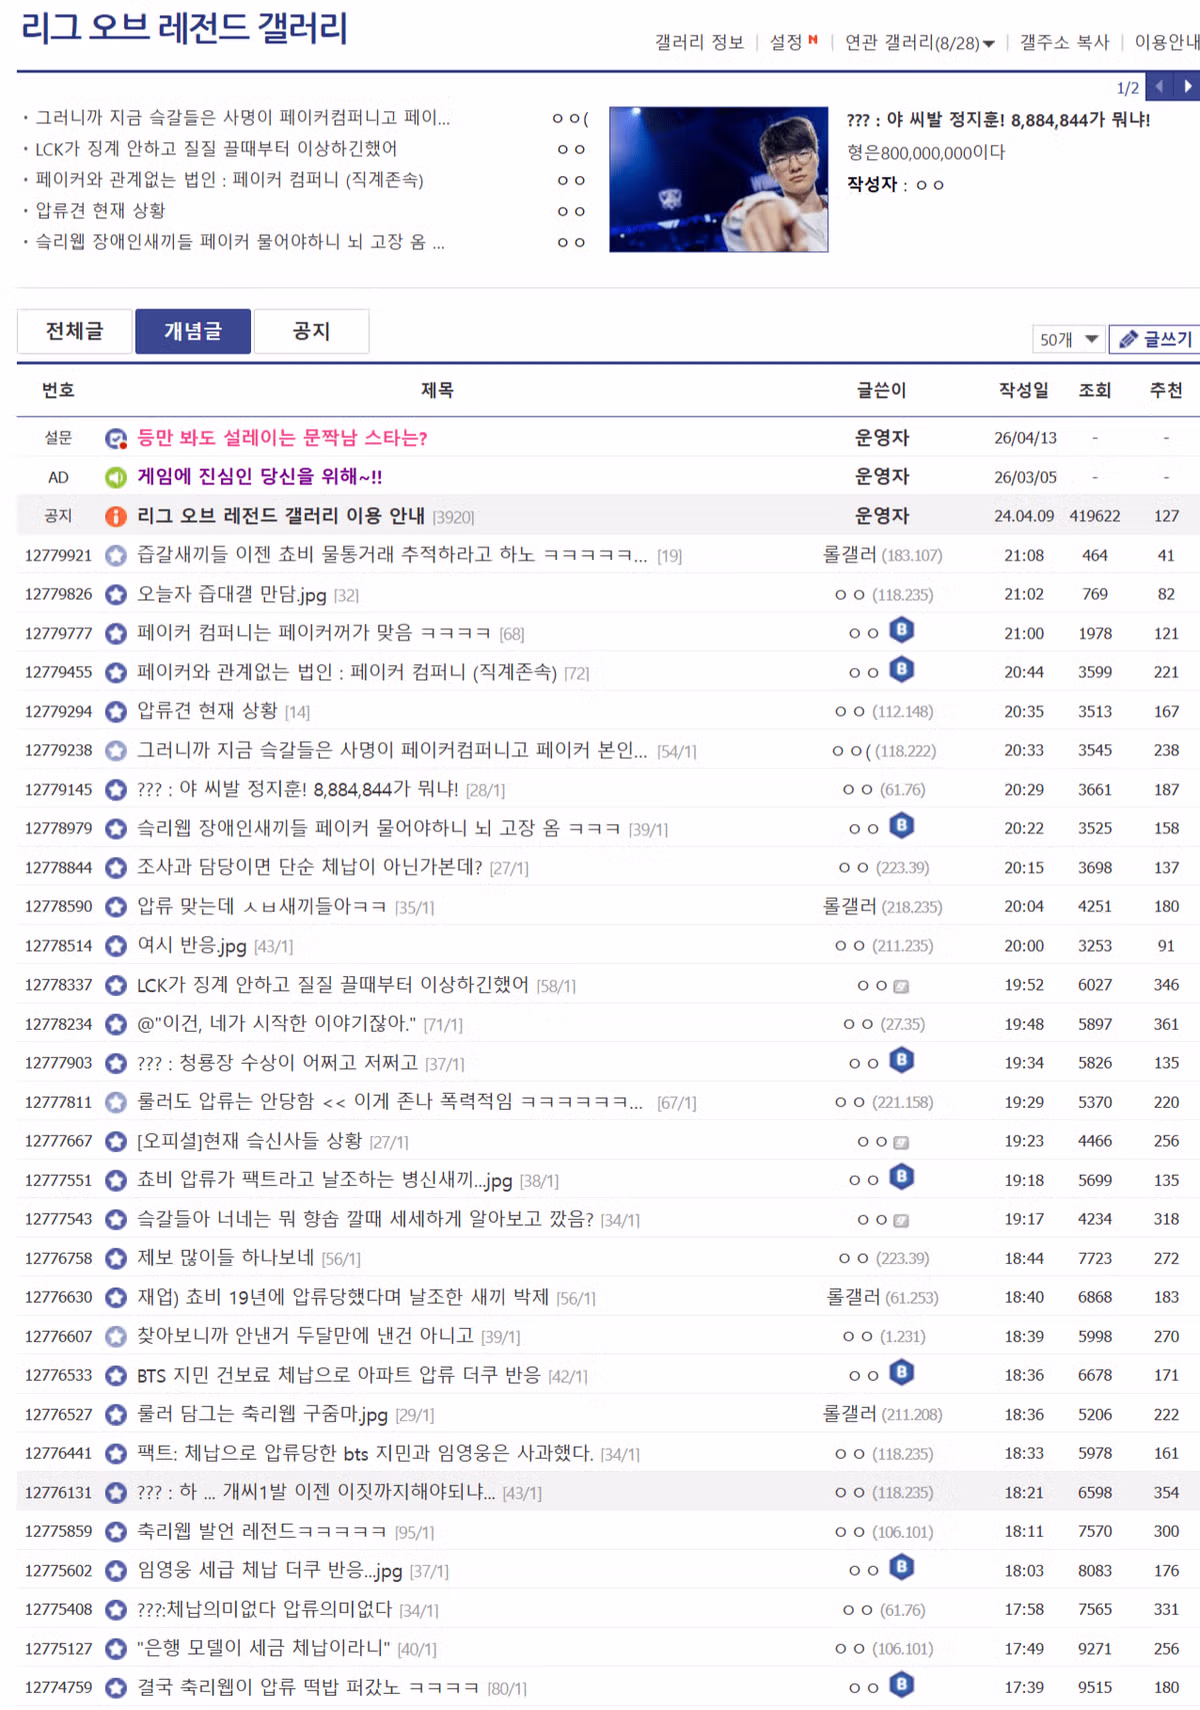Click the post icon for 압류견 현재 상황
This screenshot has height=1710, width=1200.
pyautogui.click(x=116, y=711)
